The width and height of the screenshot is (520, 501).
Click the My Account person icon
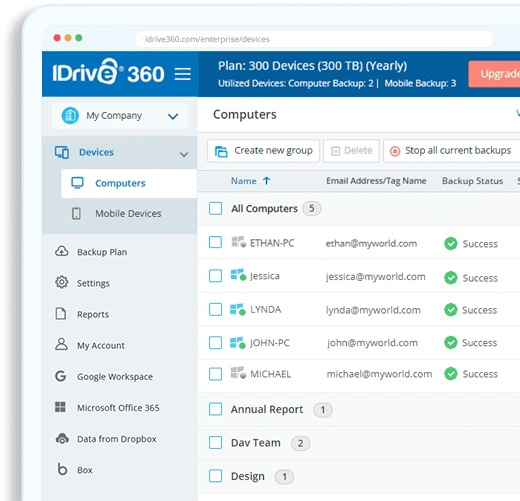61,344
